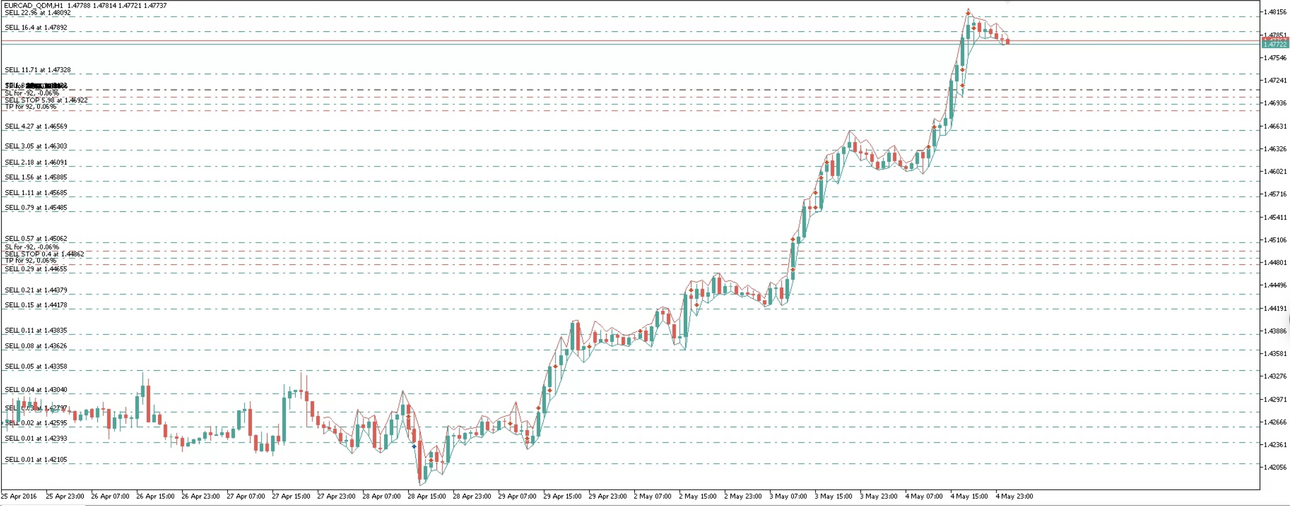
Task: Click the 1.42971 price scale value
Action: (x=1273, y=399)
